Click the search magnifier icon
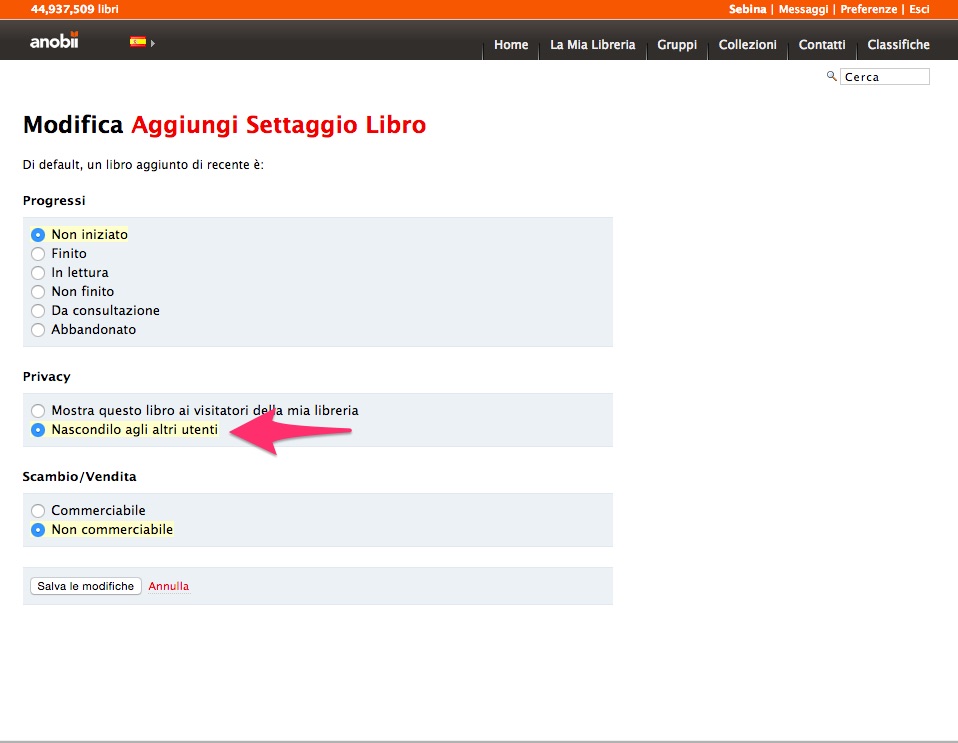This screenshot has height=743, width=958. pos(831,76)
